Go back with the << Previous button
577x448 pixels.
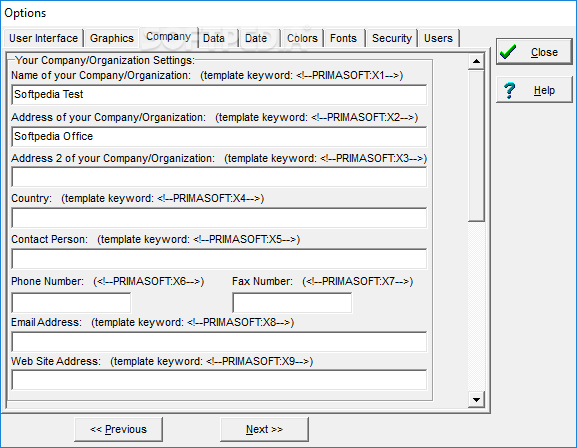point(118,429)
